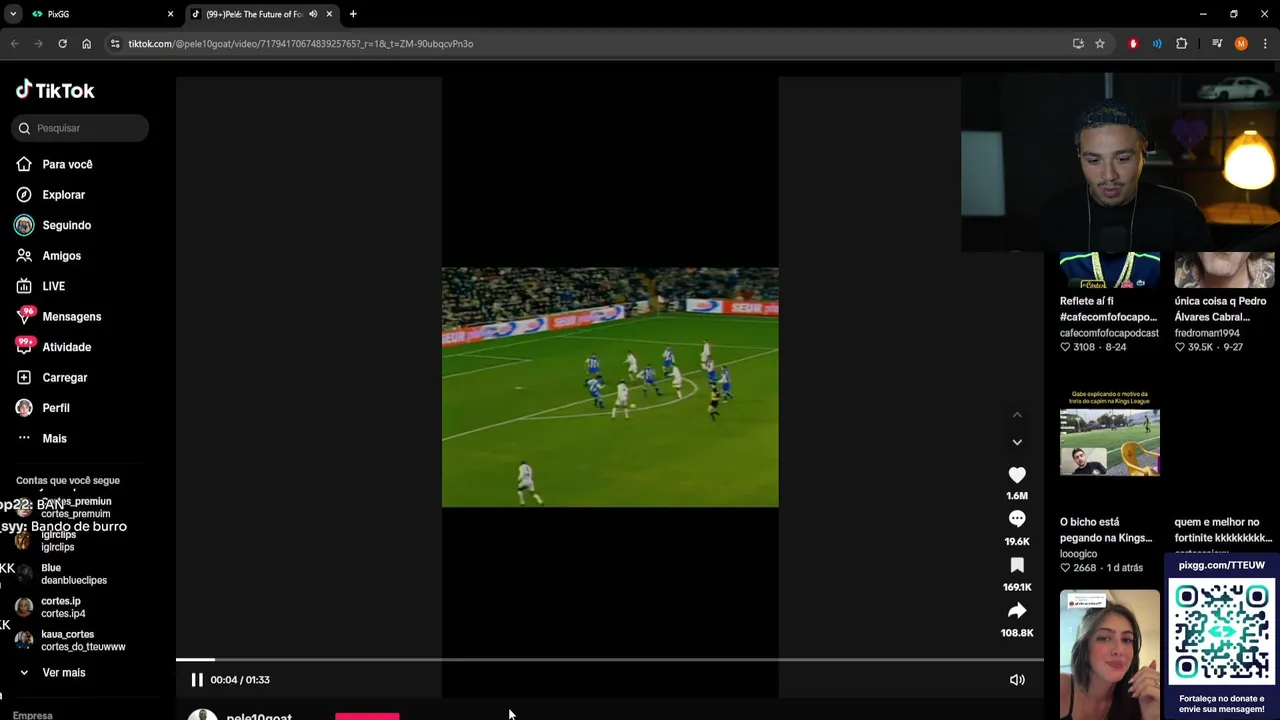Like the video with the heart icon

click(x=1017, y=475)
